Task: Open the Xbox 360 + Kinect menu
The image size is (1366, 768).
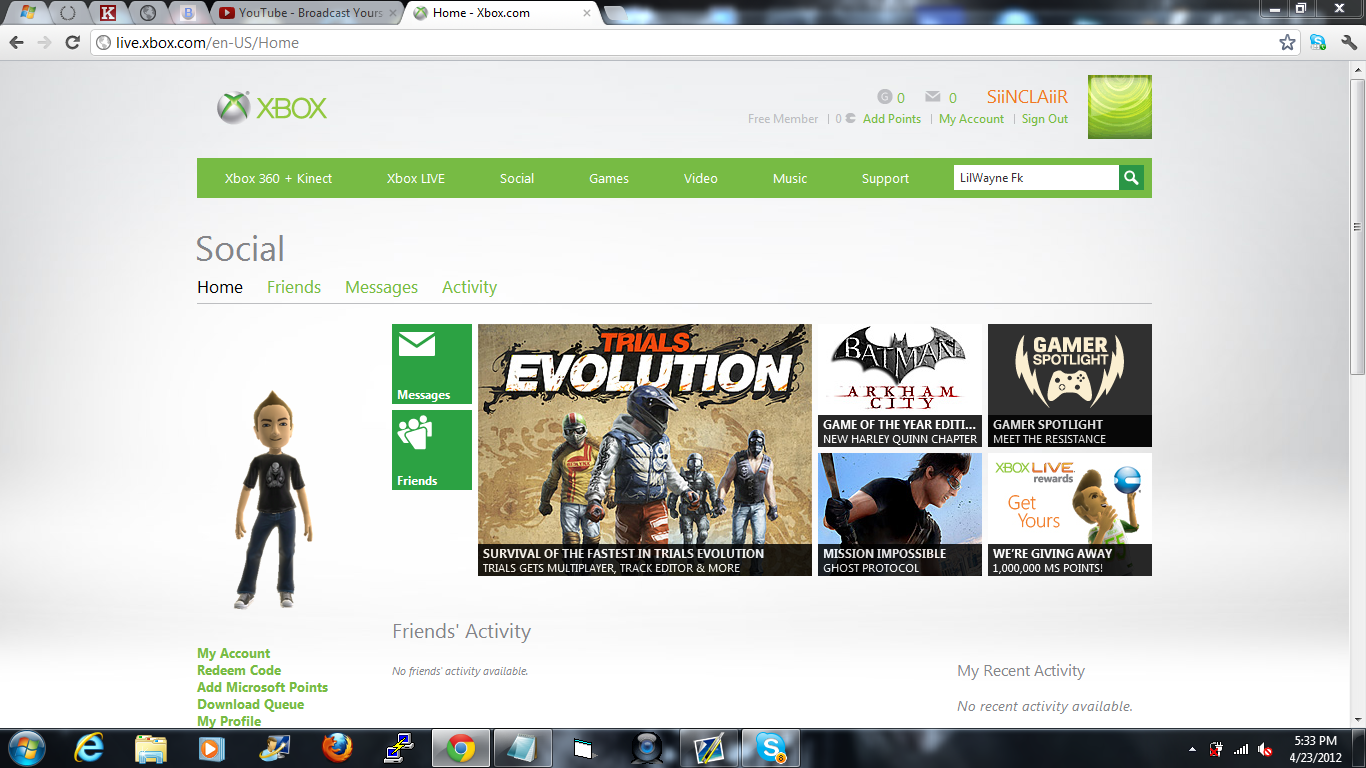Action: [x=278, y=178]
